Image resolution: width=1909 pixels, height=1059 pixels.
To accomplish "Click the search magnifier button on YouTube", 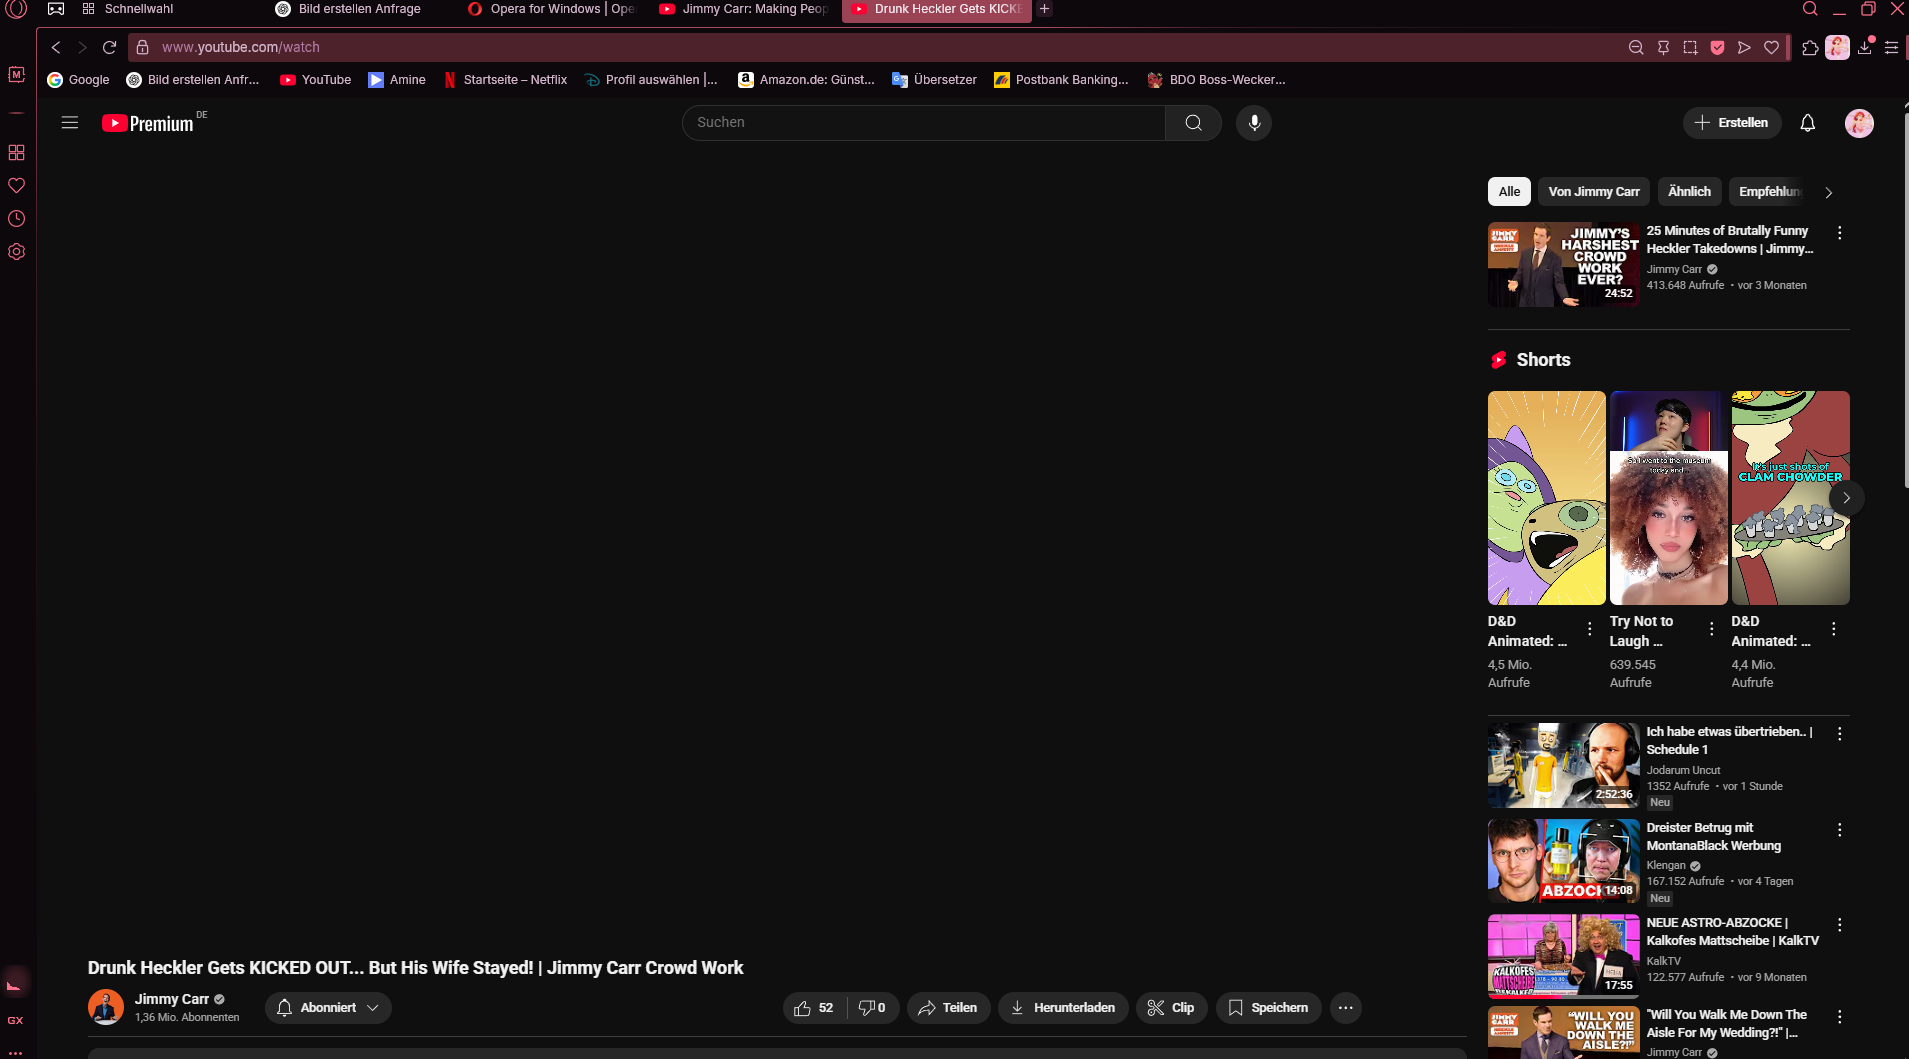I will pyautogui.click(x=1193, y=123).
